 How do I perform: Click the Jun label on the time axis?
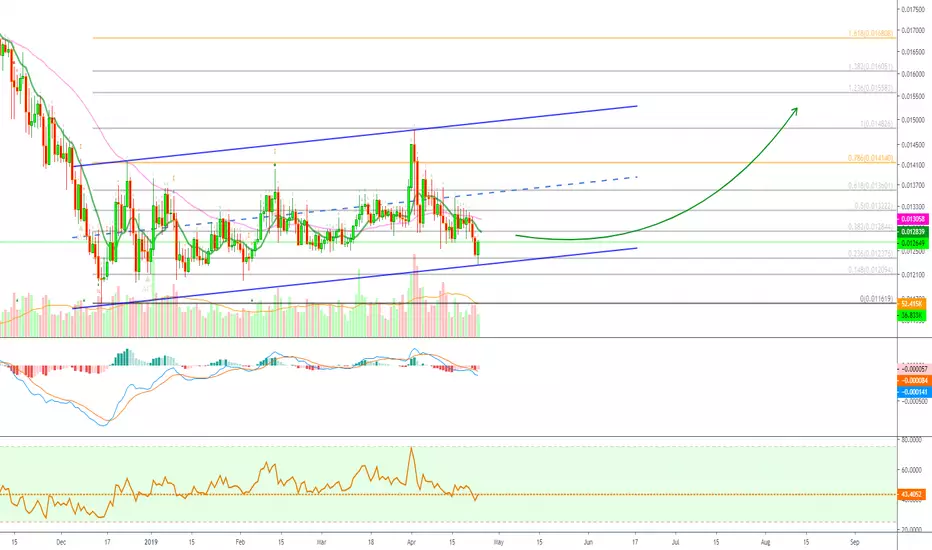[x=588, y=542]
